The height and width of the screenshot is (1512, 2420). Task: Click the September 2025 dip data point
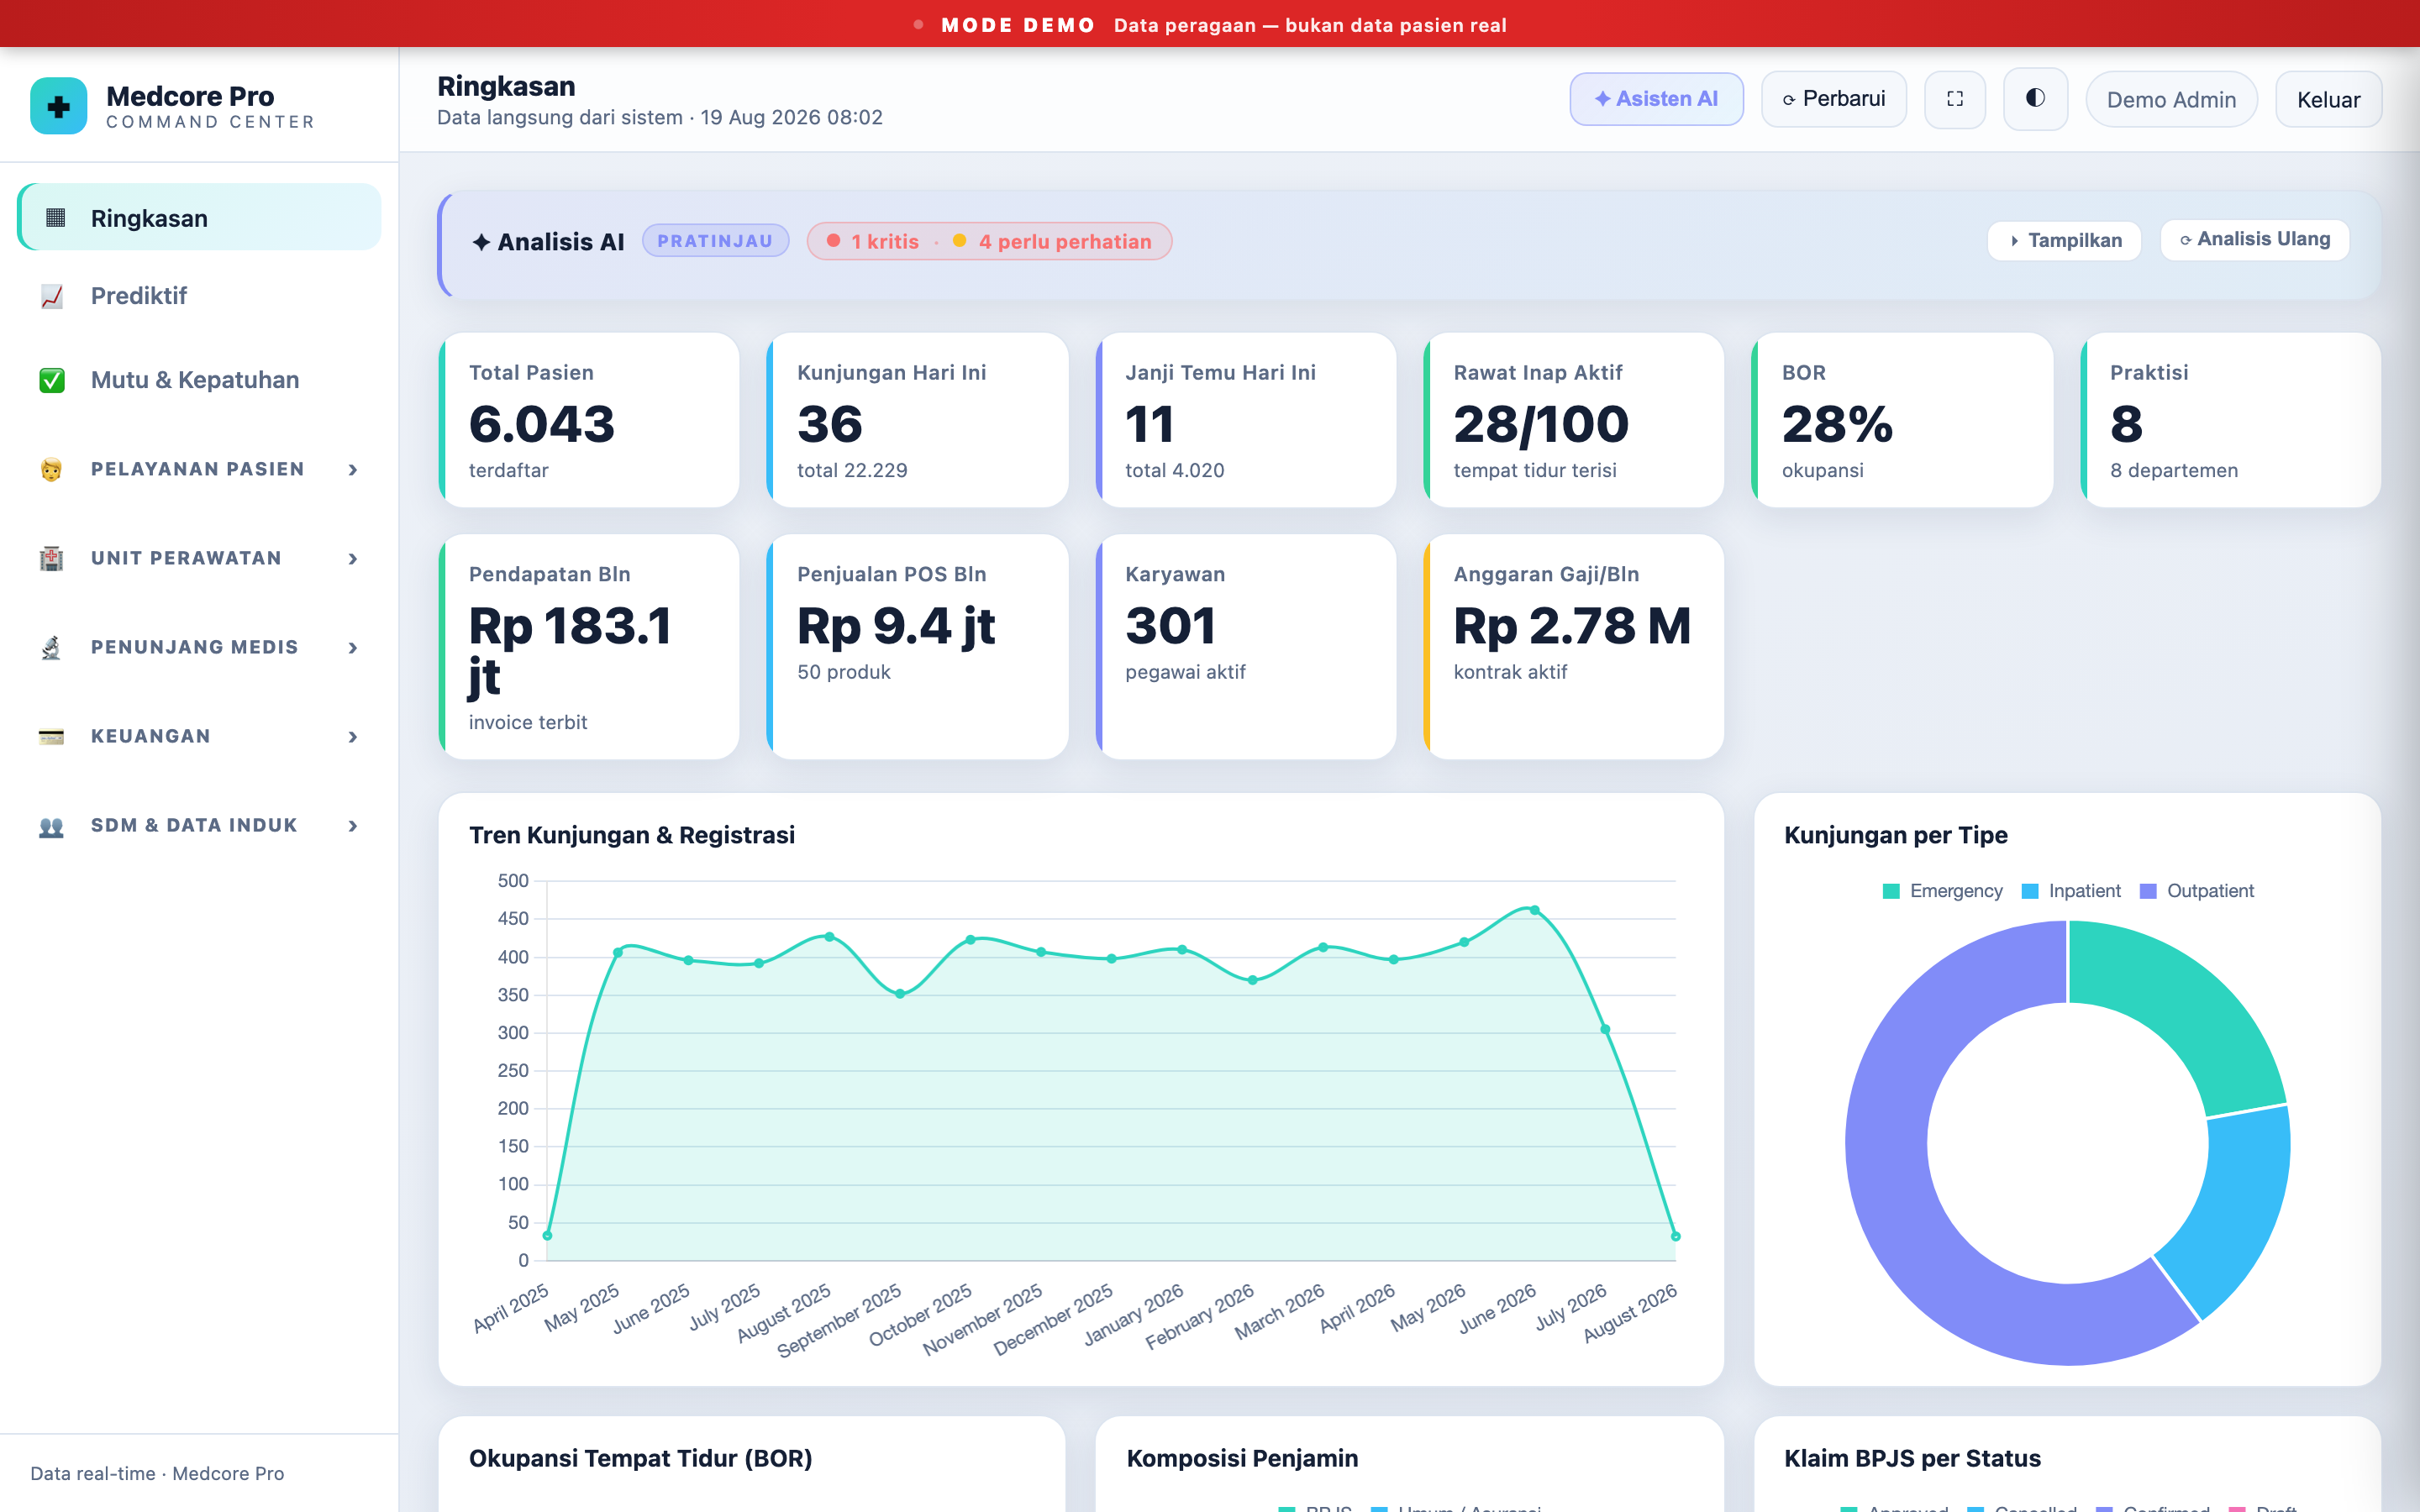(900, 994)
